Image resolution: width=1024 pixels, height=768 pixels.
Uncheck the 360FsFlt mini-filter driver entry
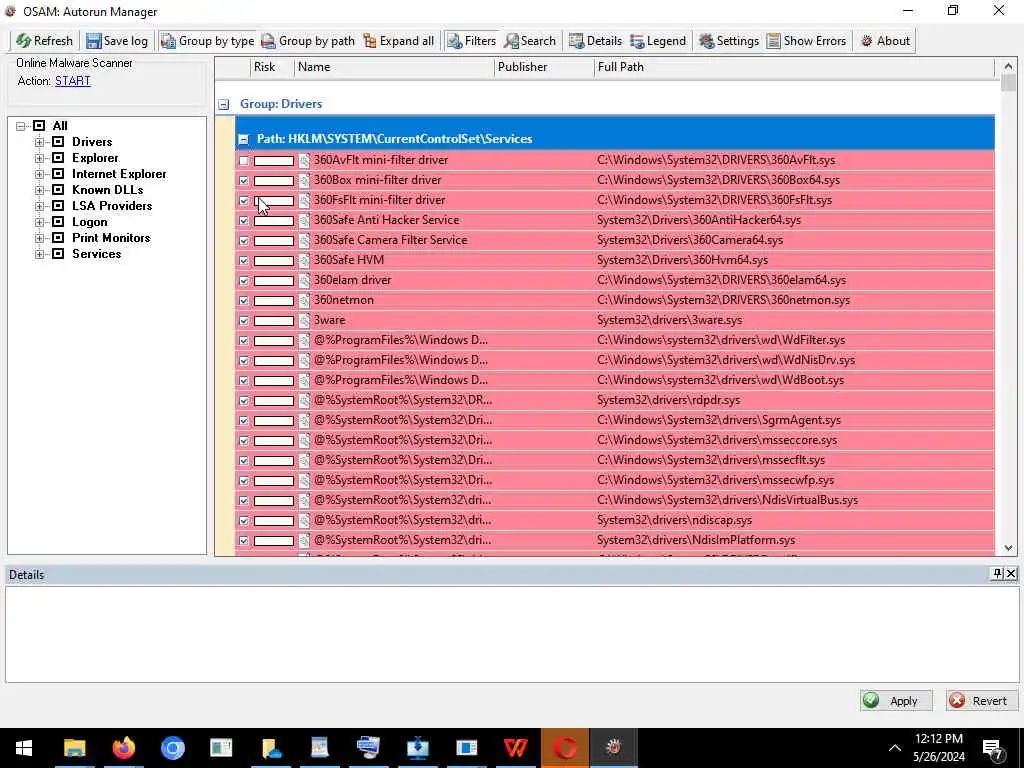(x=244, y=200)
